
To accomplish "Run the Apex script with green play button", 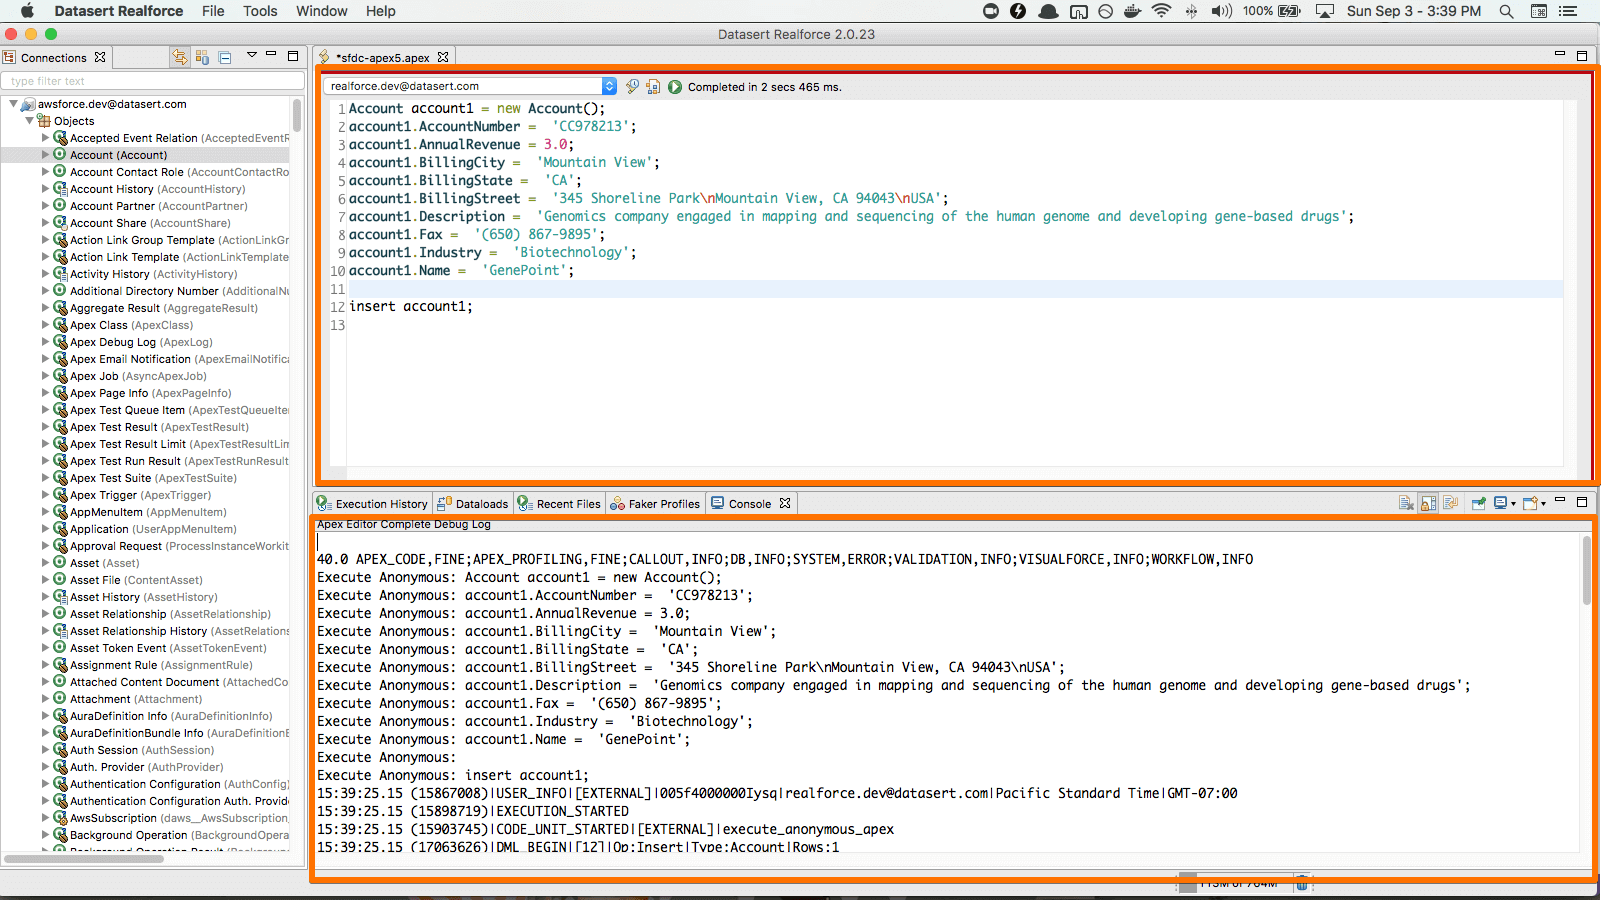I will [675, 87].
